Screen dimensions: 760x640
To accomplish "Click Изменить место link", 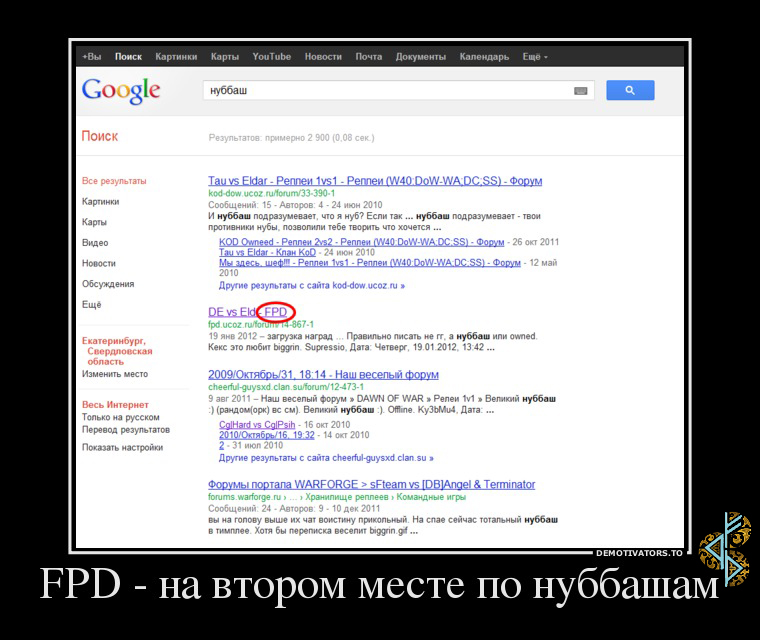I will click(x=115, y=374).
